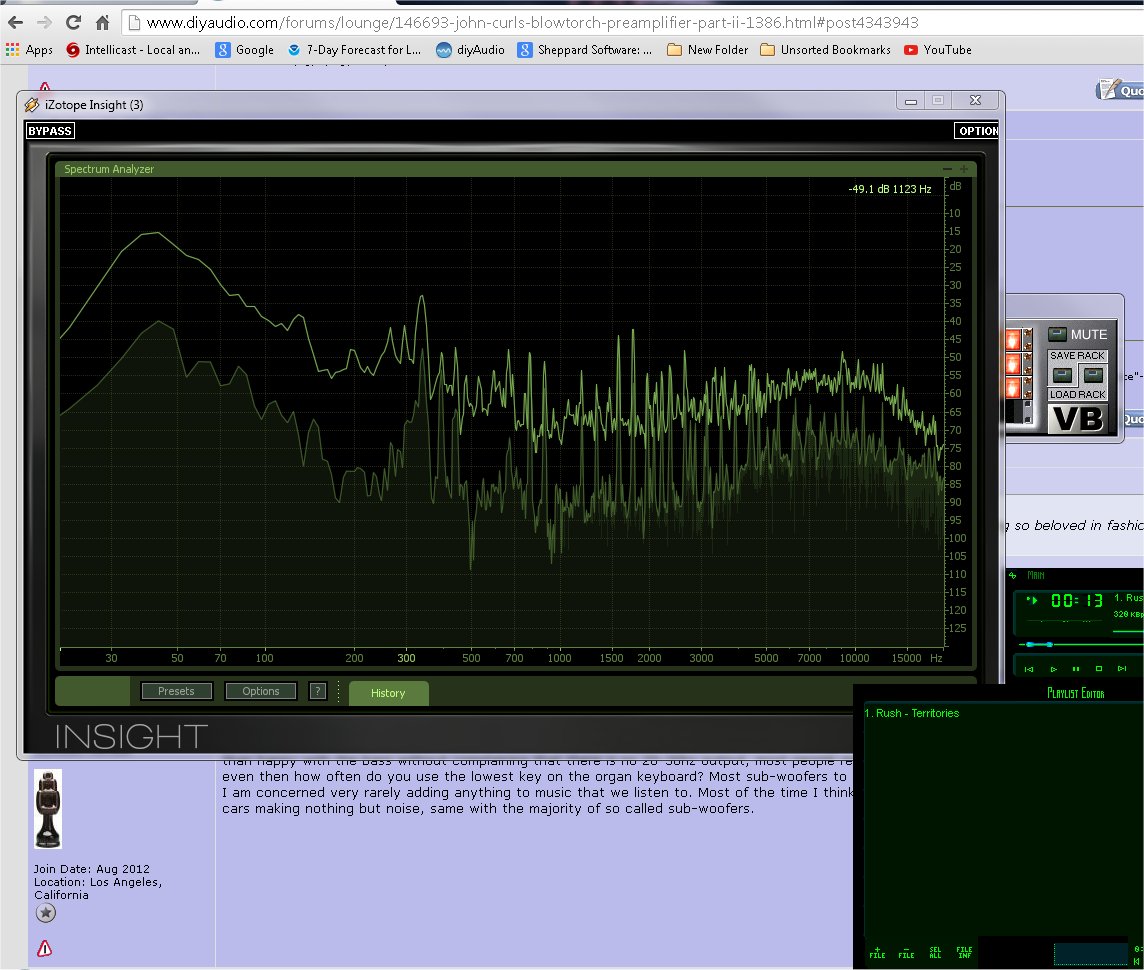
Task: Click the play button in player
Action: tap(1053, 668)
